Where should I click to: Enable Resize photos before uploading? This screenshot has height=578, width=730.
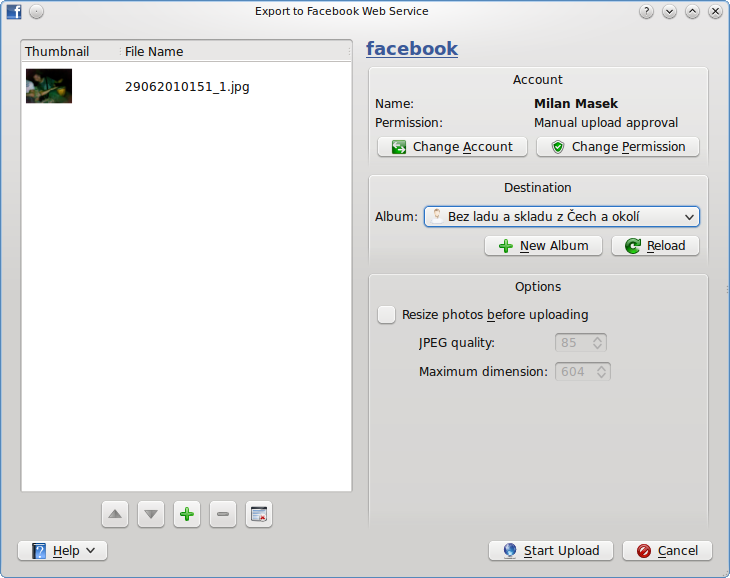386,315
